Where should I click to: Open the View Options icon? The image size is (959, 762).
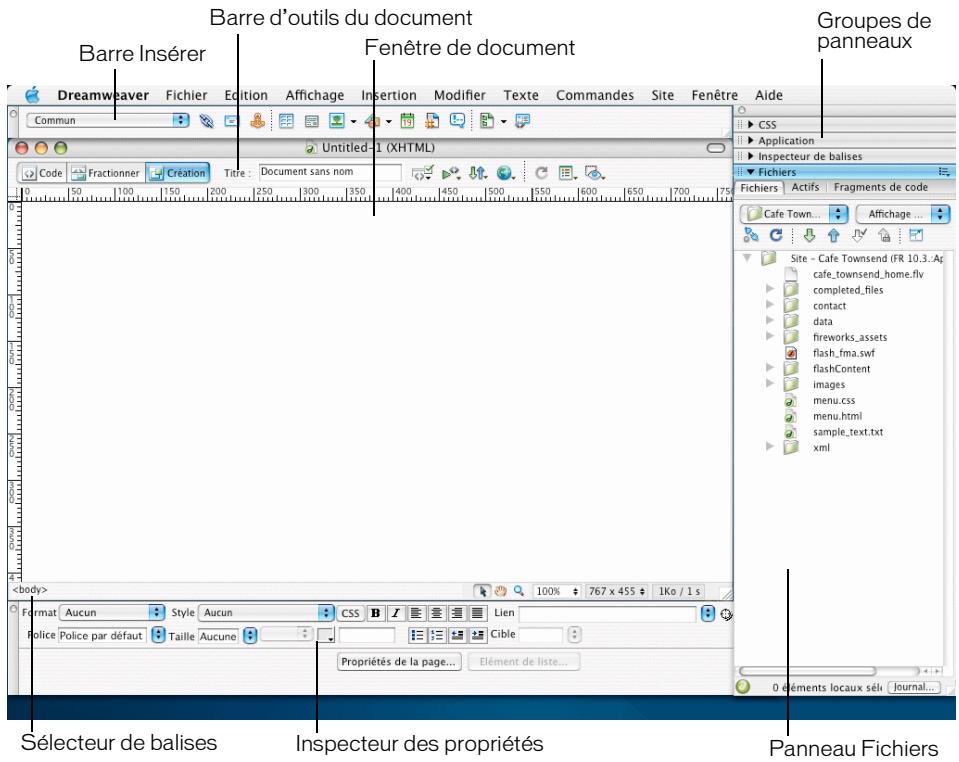click(x=567, y=173)
